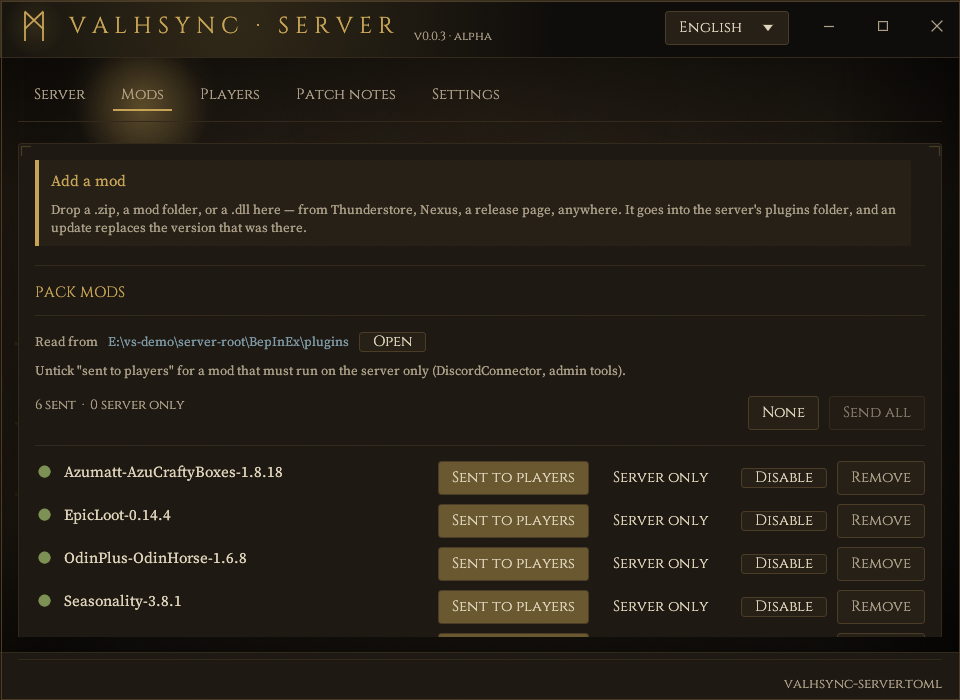Set OdinHorse to Server Only
Image resolution: width=960 pixels, height=700 pixels.
(661, 563)
